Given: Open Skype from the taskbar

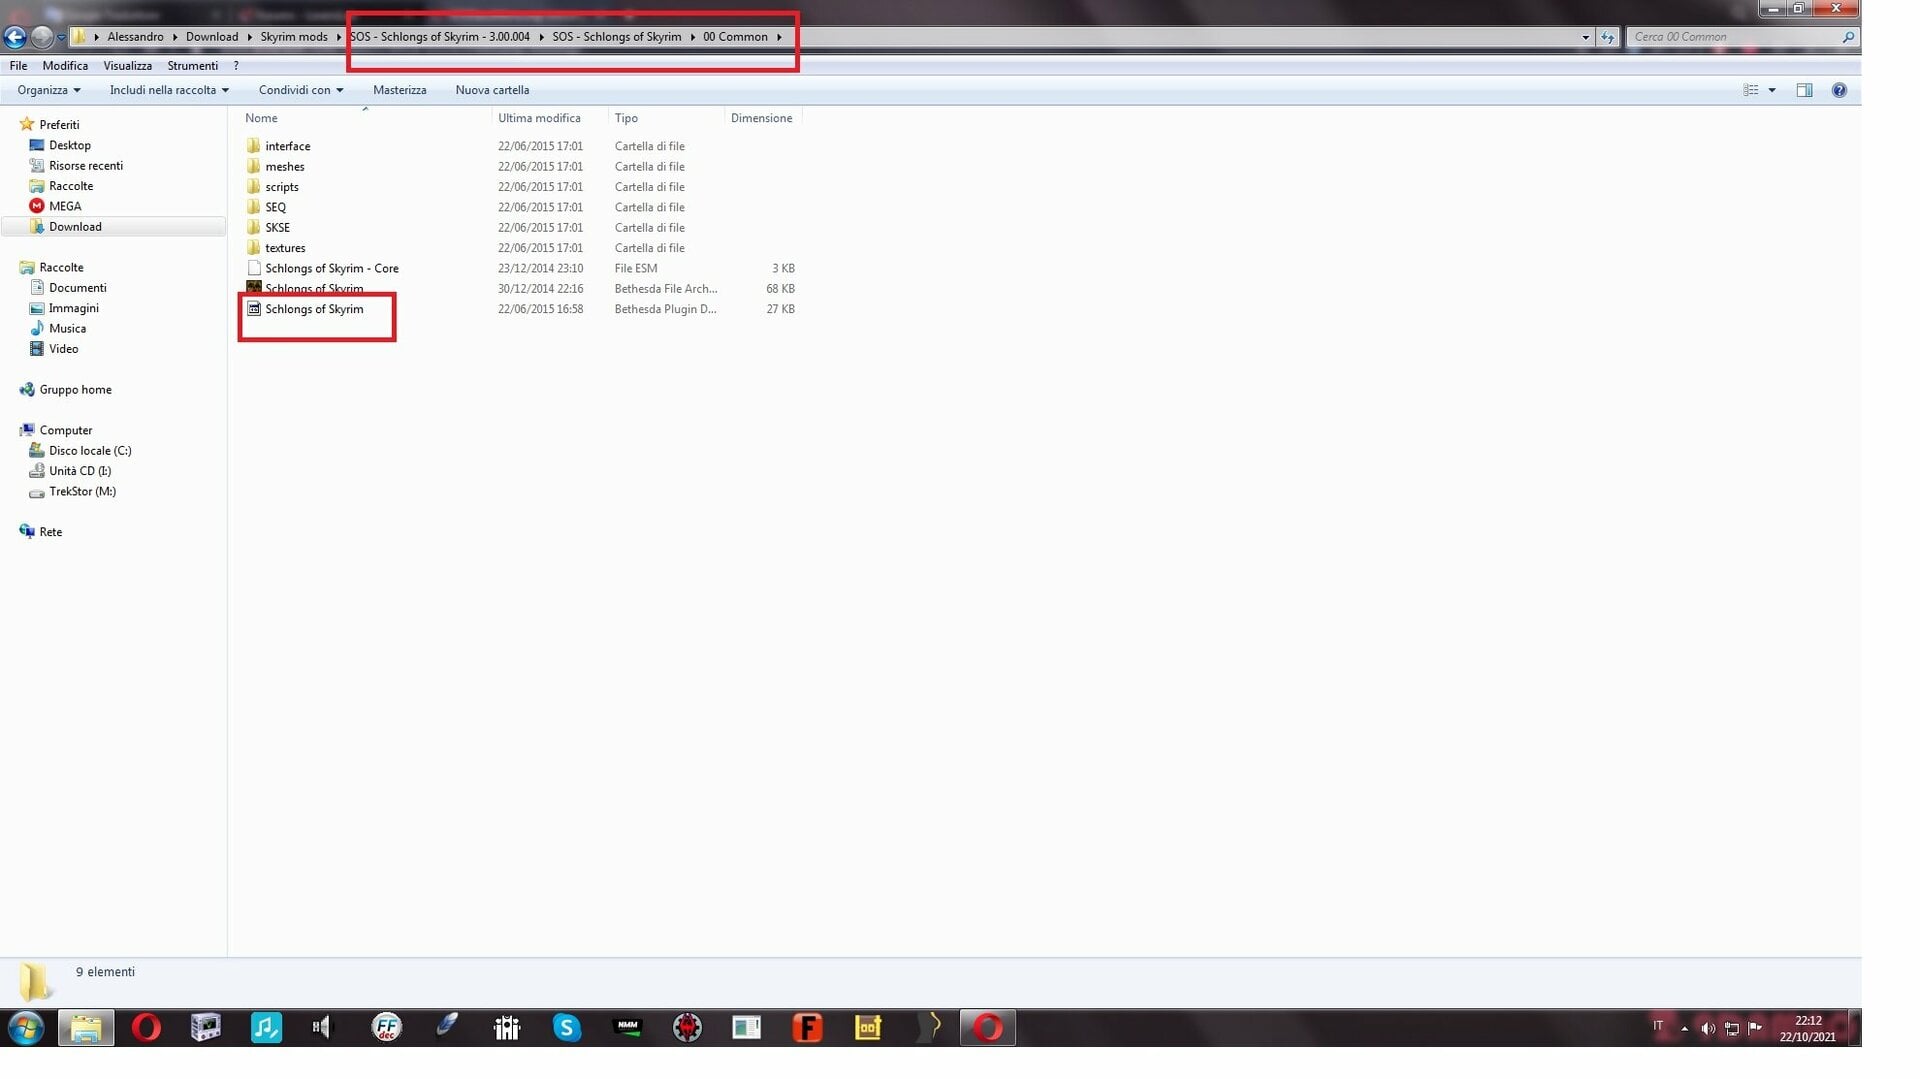Looking at the screenshot, I should (567, 1028).
